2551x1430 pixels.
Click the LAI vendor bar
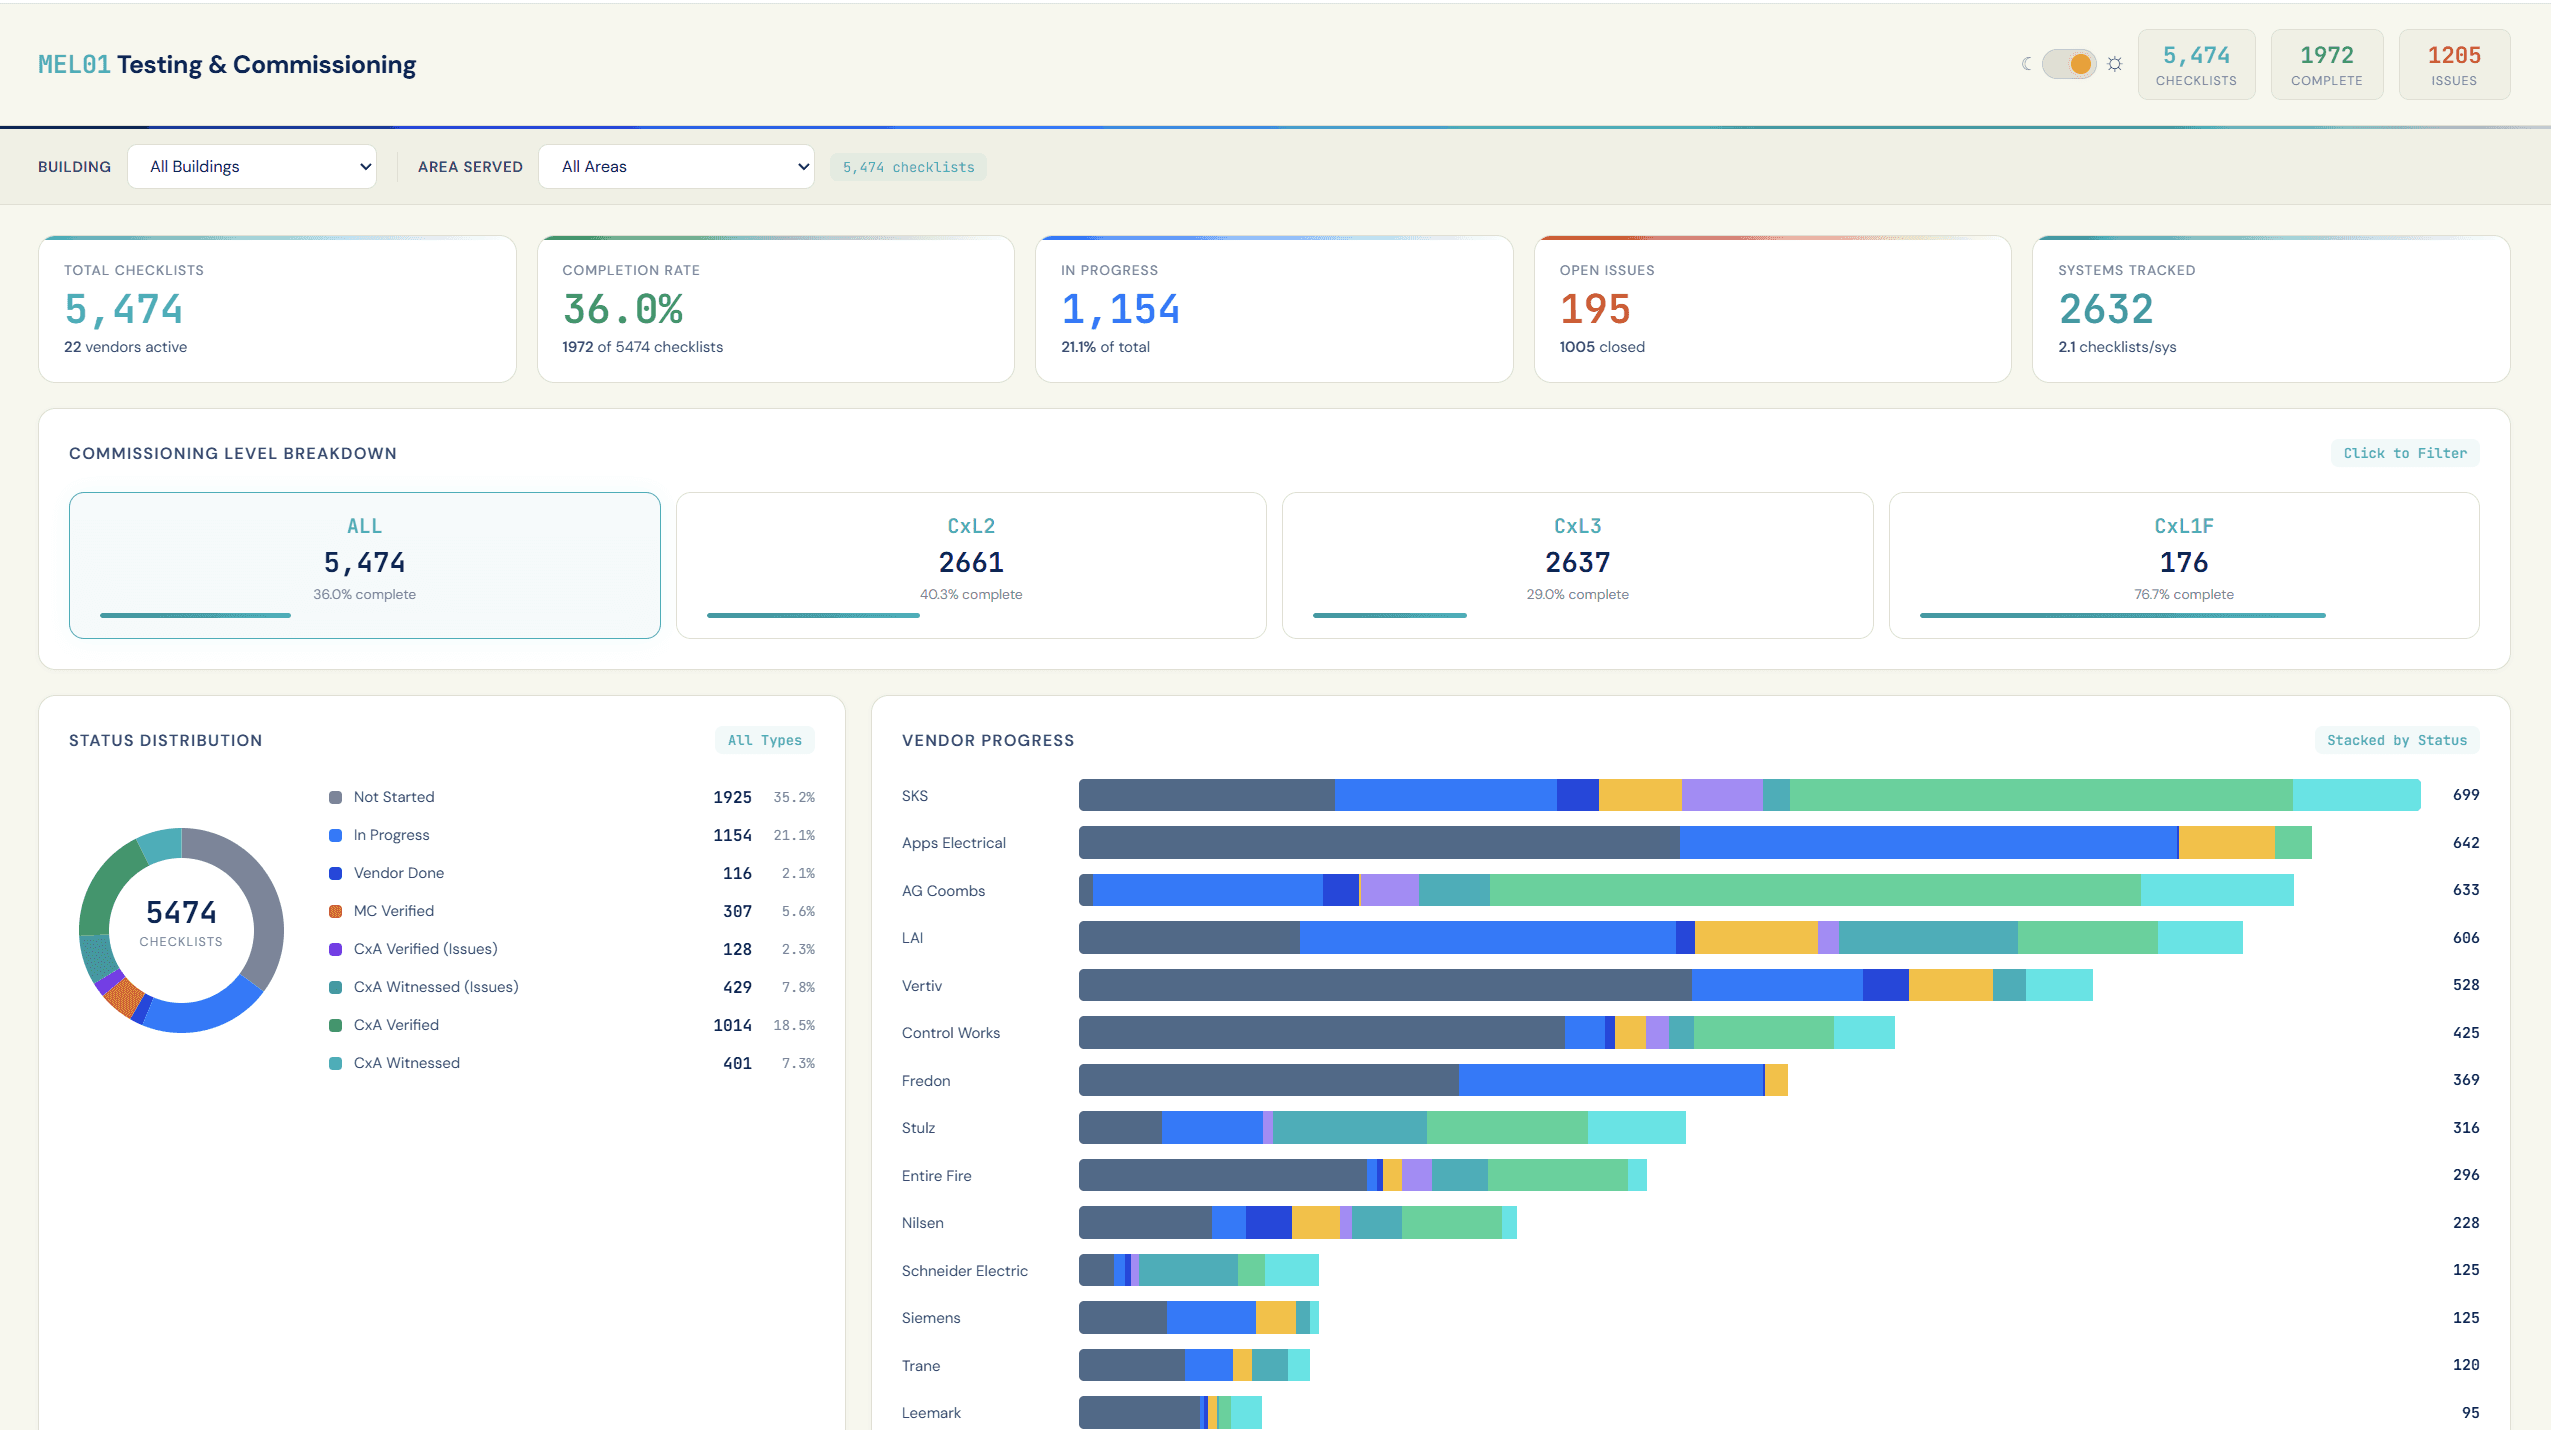coord(1661,938)
